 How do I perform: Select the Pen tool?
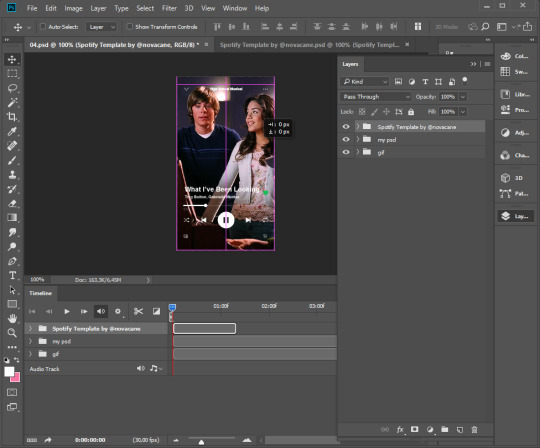coord(12,261)
